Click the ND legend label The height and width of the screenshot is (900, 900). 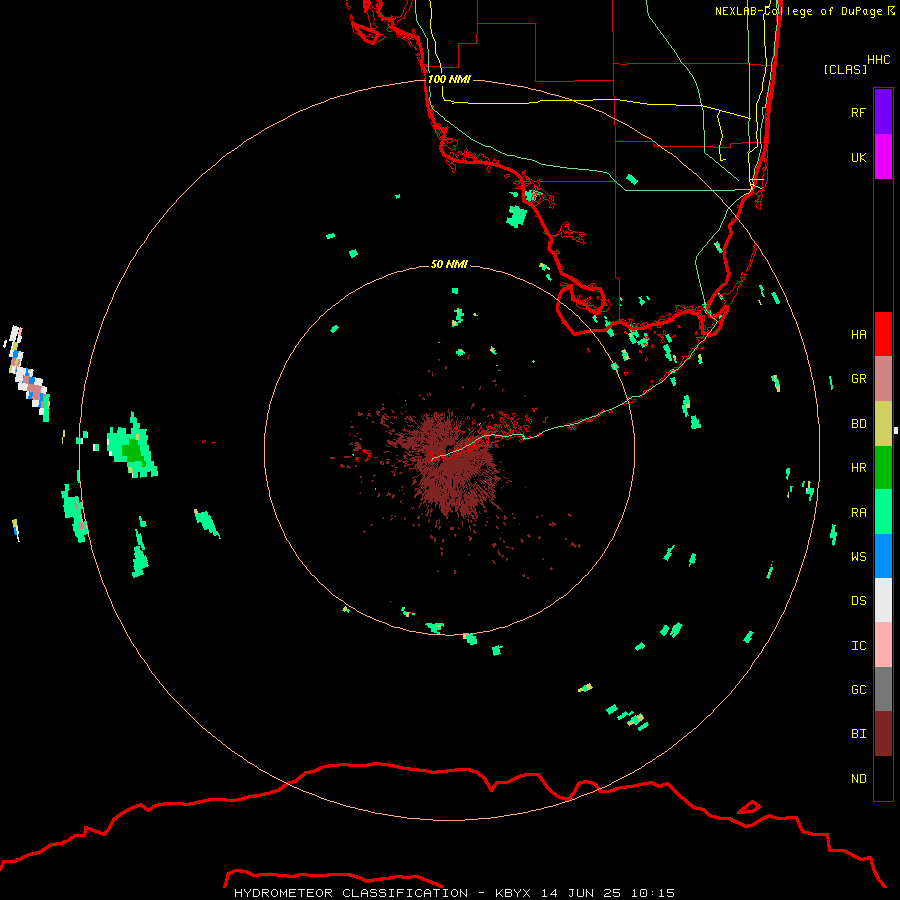tap(858, 779)
